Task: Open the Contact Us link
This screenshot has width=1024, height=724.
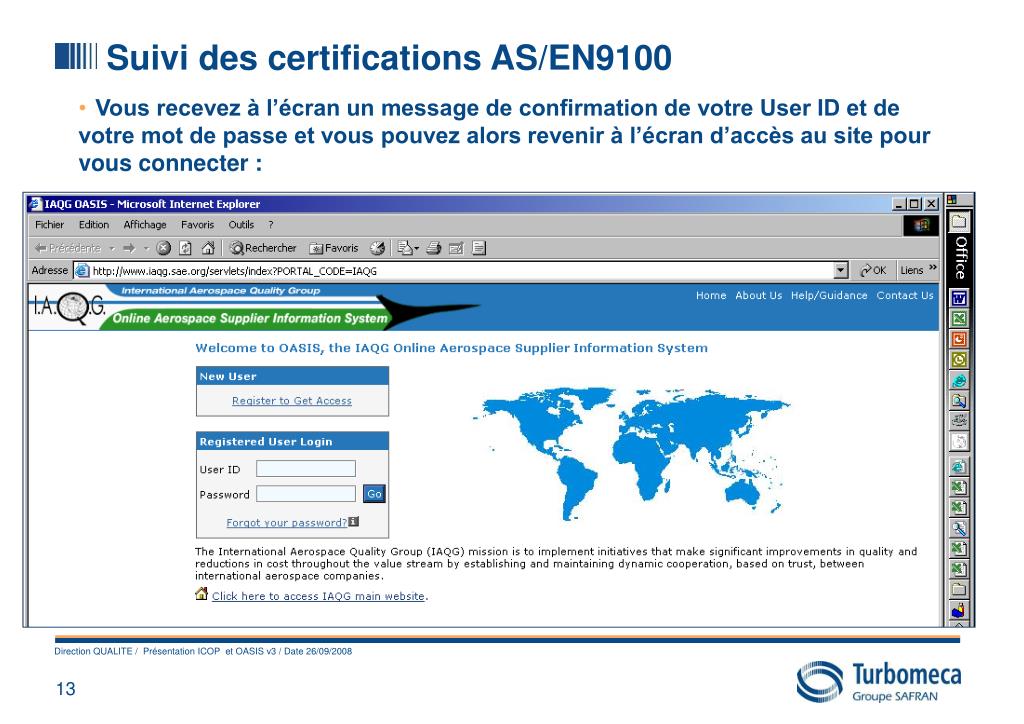Action: [905, 296]
